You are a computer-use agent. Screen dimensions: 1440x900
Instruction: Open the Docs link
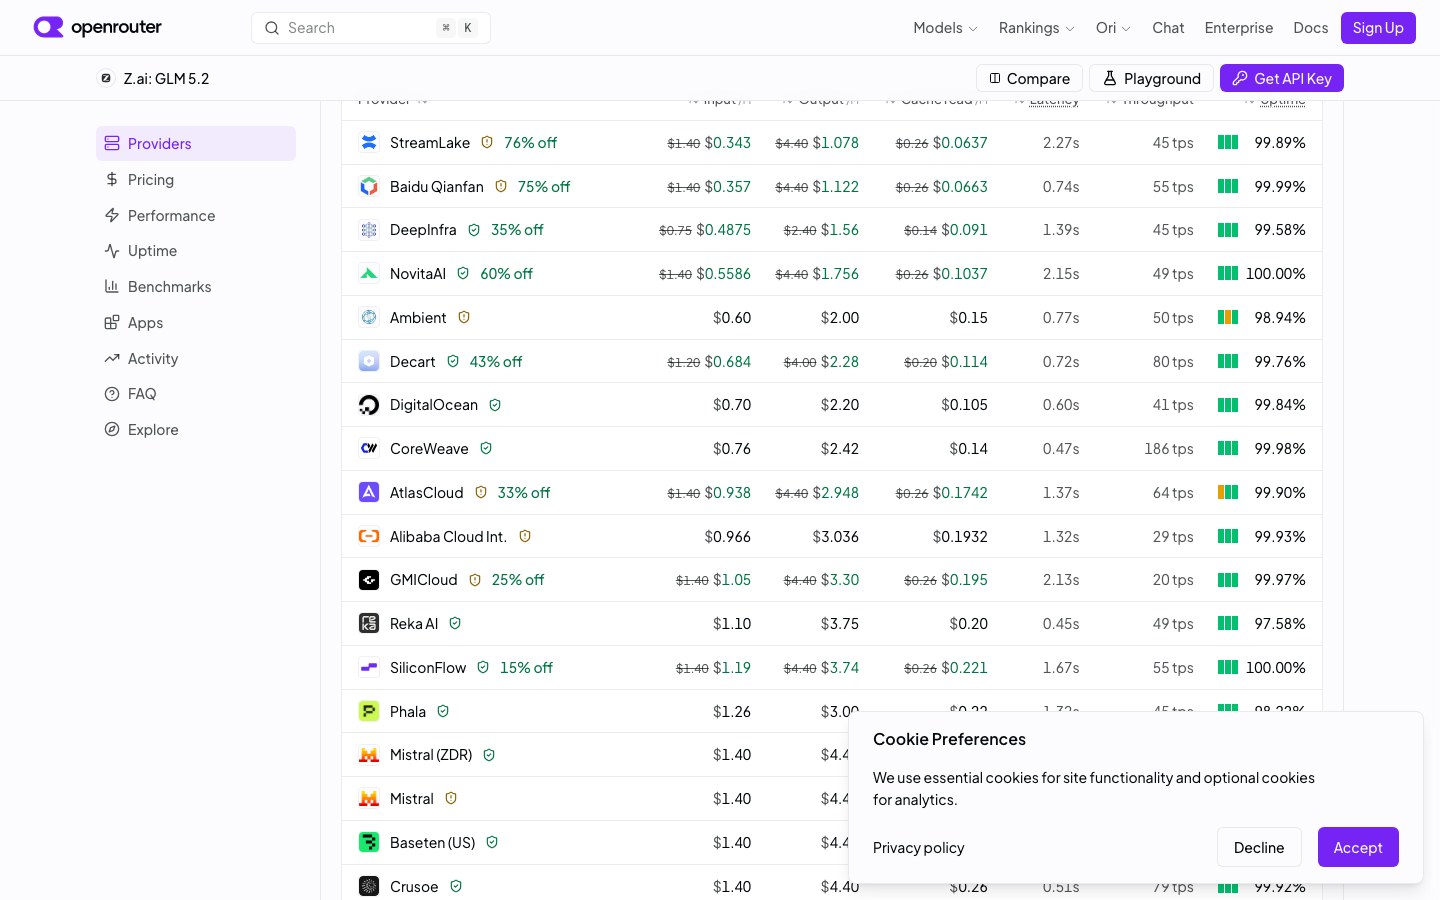point(1311,28)
